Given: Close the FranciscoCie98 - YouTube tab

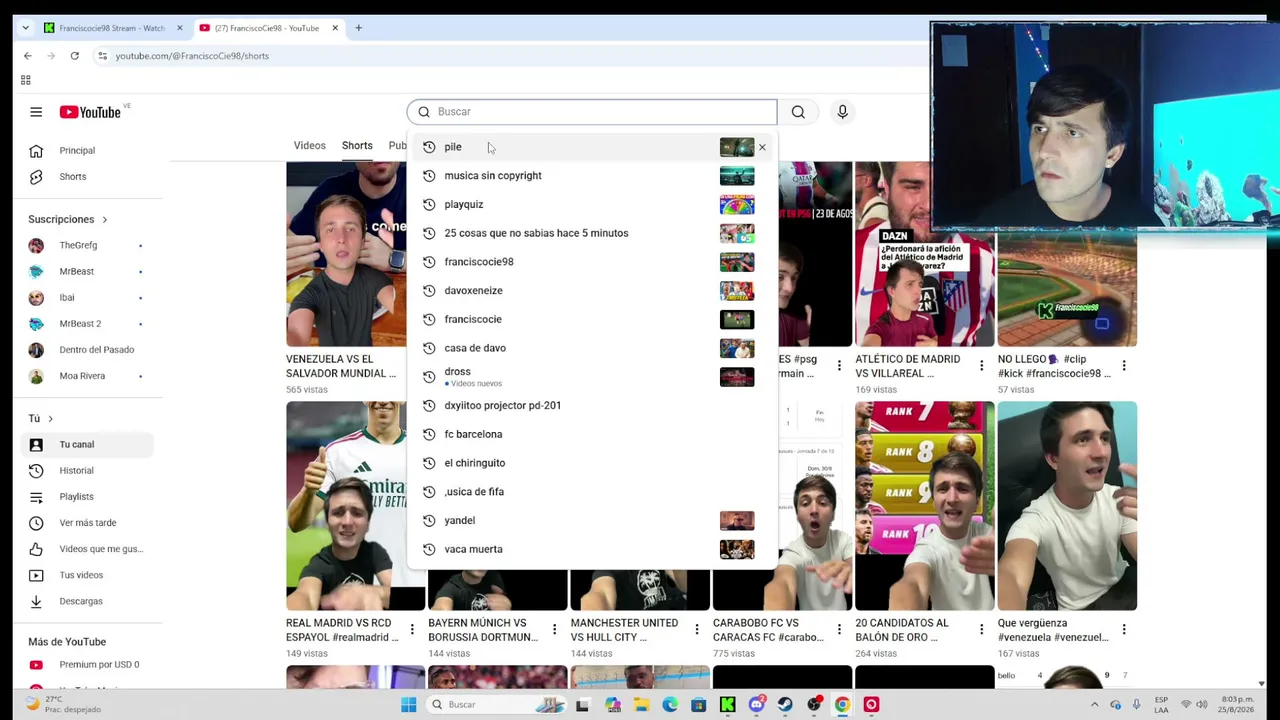Looking at the screenshot, I should click(335, 28).
